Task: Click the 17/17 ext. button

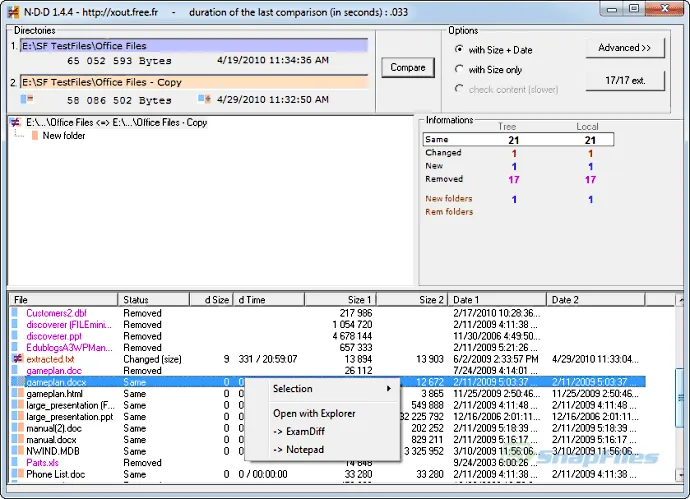Action: (x=625, y=80)
